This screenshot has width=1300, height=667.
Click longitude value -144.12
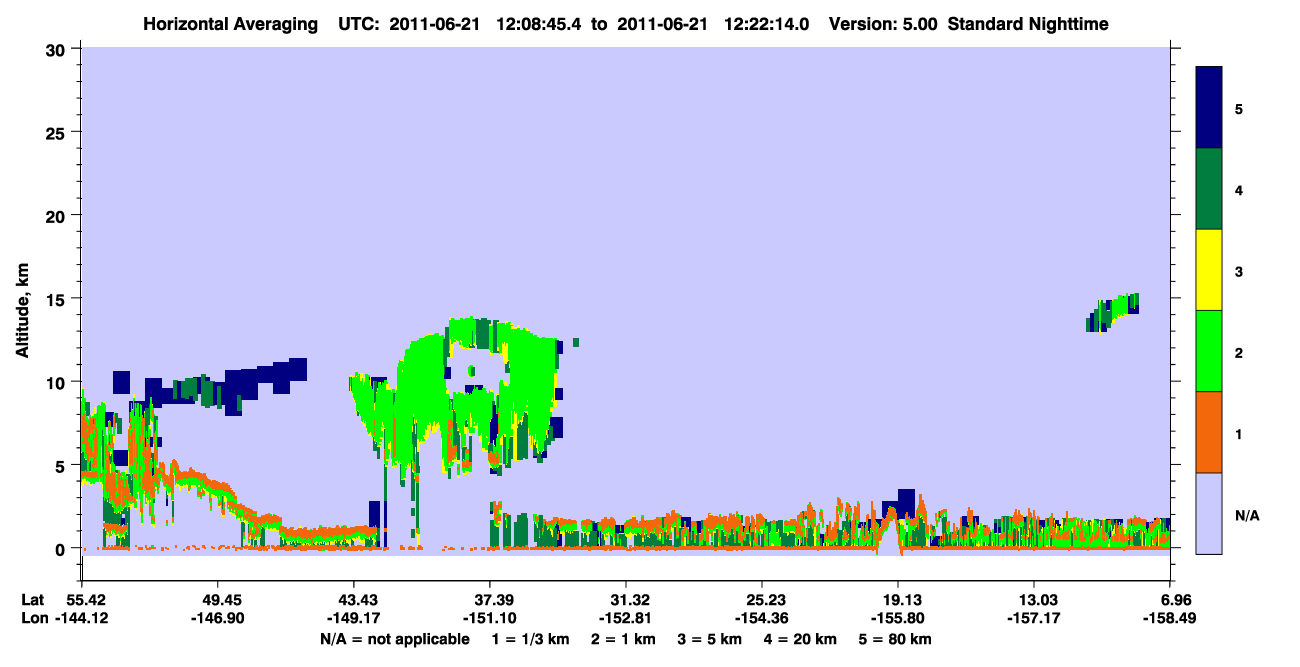click(82, 619)
